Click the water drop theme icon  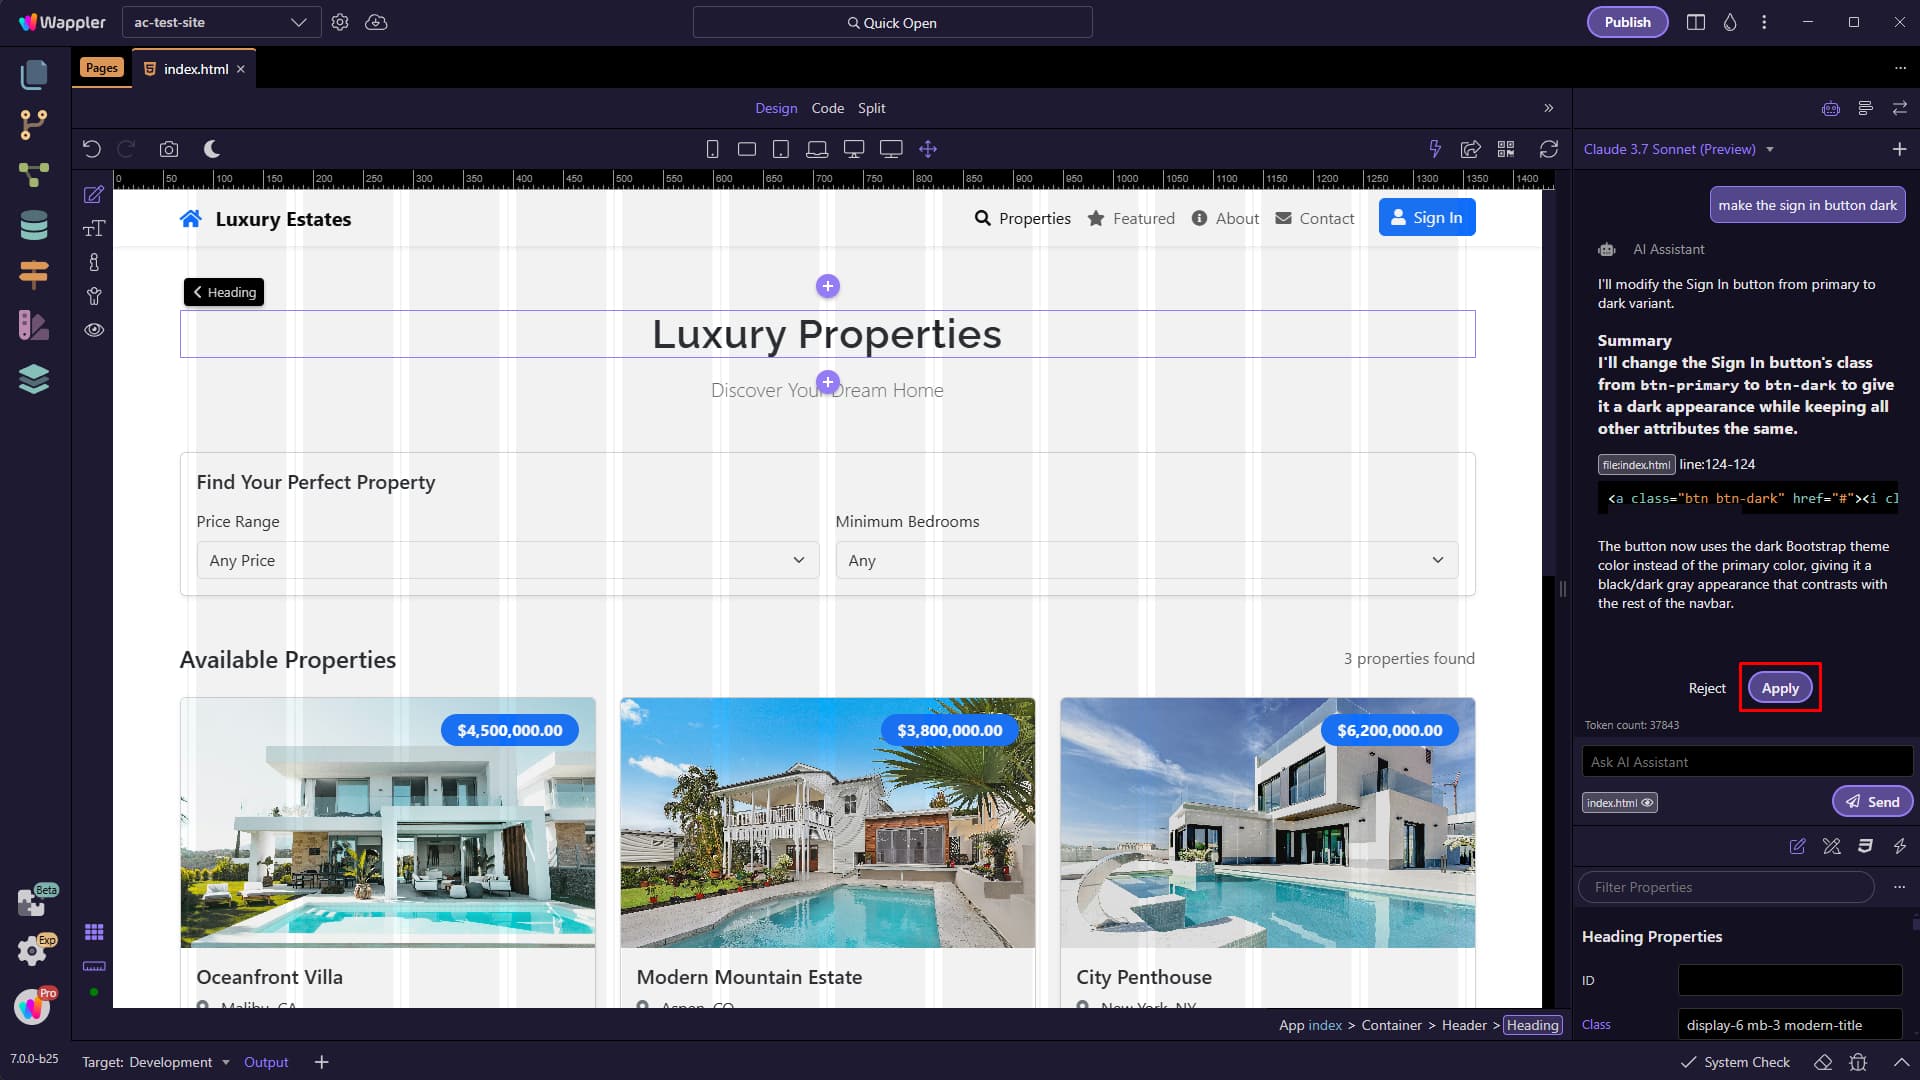click(1730, 22)
